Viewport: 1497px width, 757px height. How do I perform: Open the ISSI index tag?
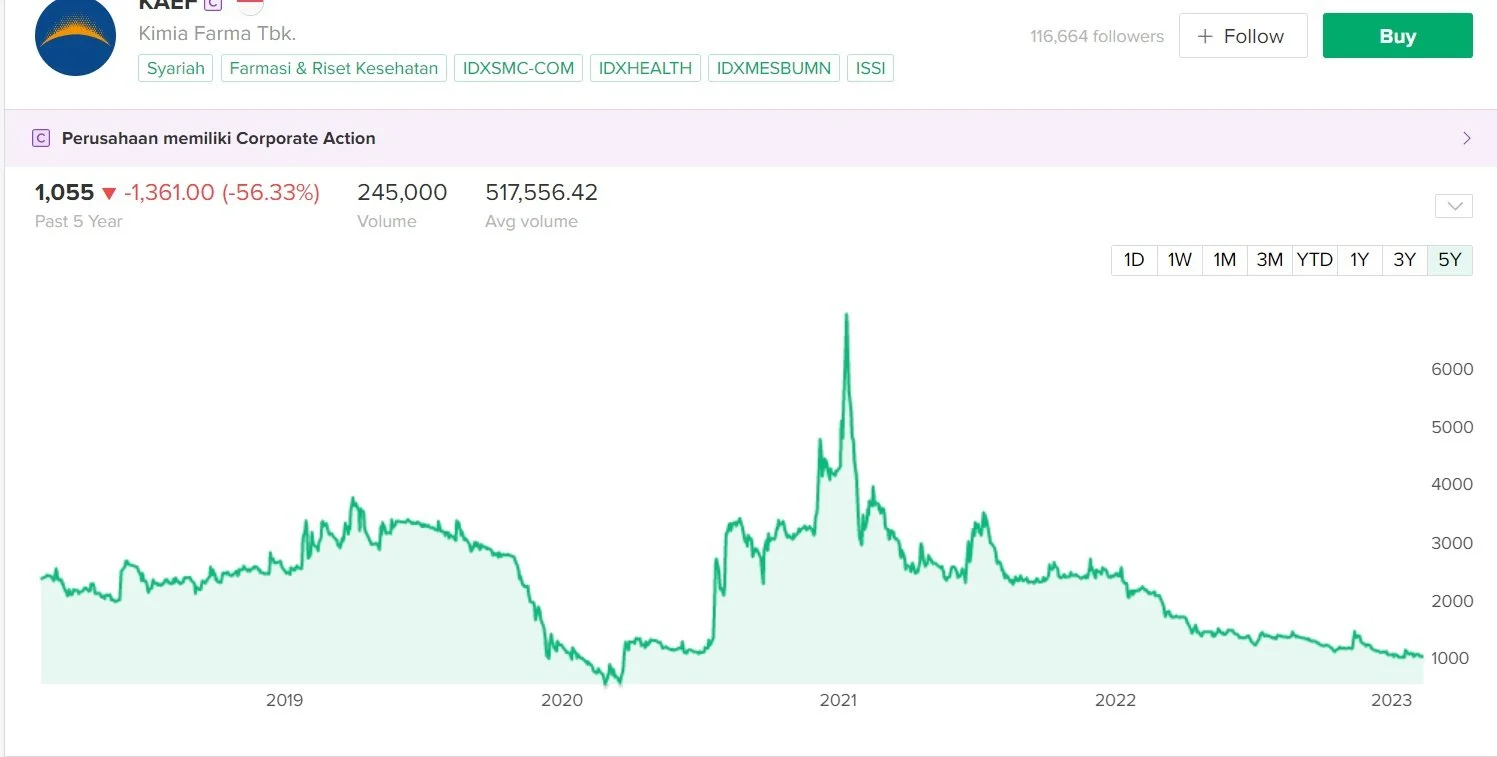(x=871, y=68)
